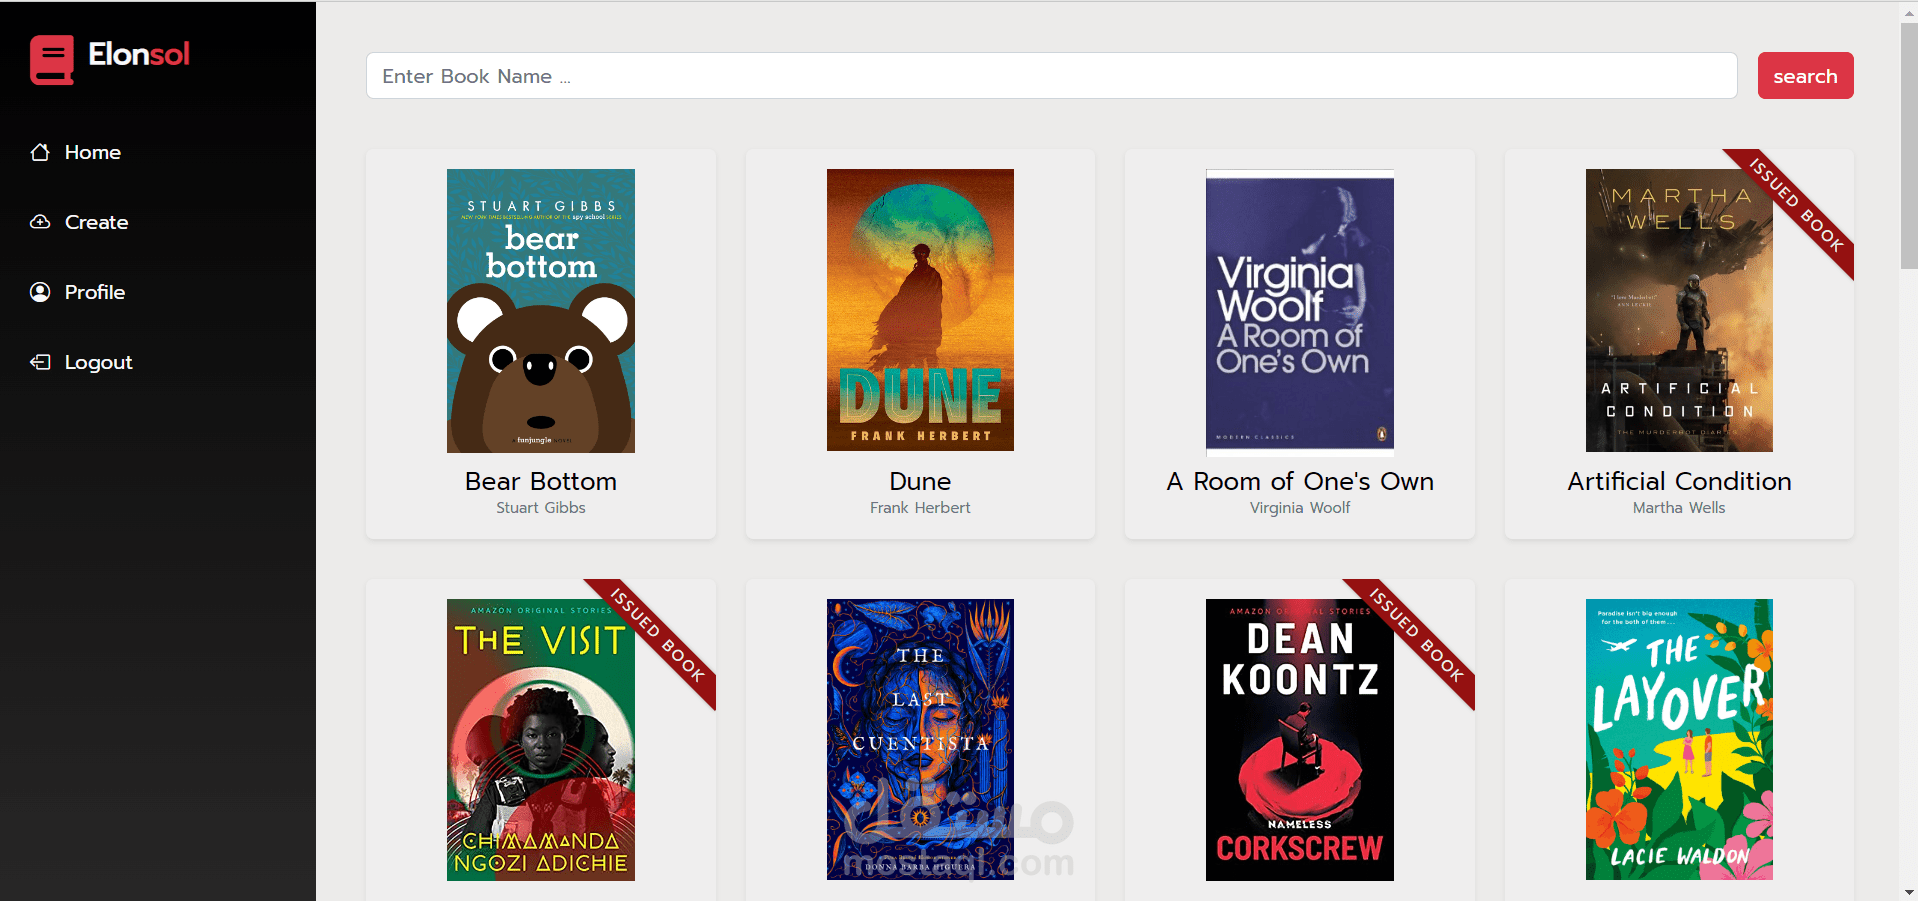Click the scrollbar down arrow
Viewport: 1918px width, 901px height.
(1909, 892)
